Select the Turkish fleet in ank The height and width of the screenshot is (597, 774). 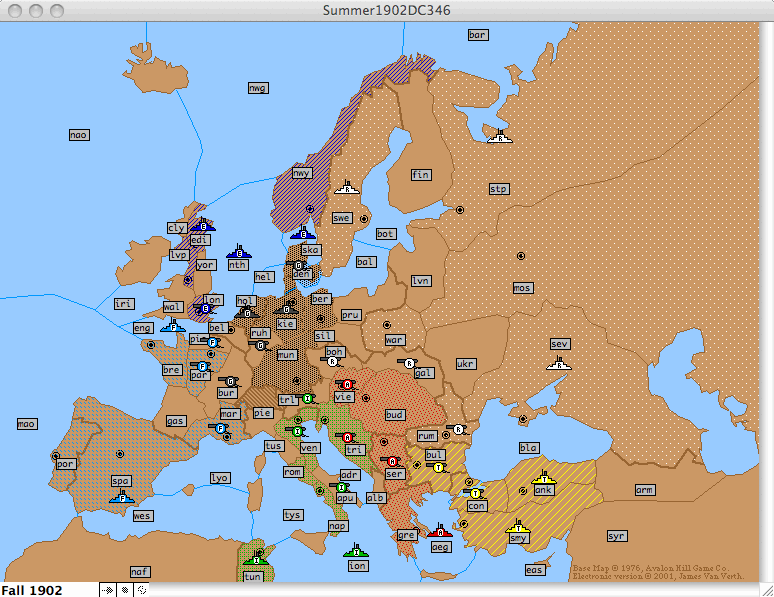point(544,478)
